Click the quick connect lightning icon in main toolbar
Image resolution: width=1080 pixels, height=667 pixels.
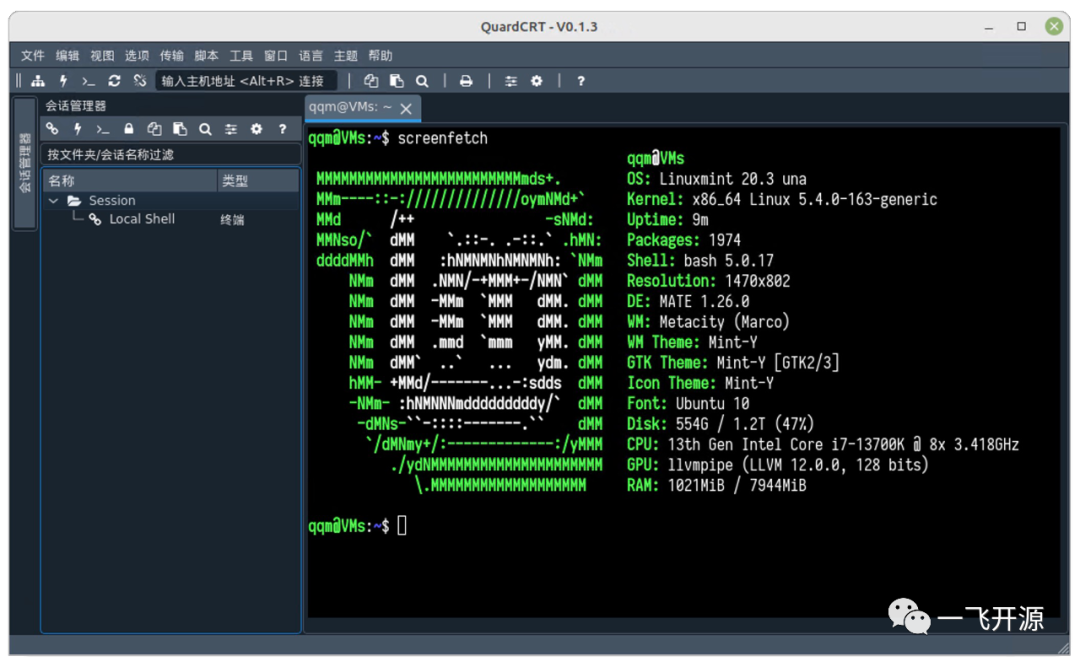click(x=63, y=81)
